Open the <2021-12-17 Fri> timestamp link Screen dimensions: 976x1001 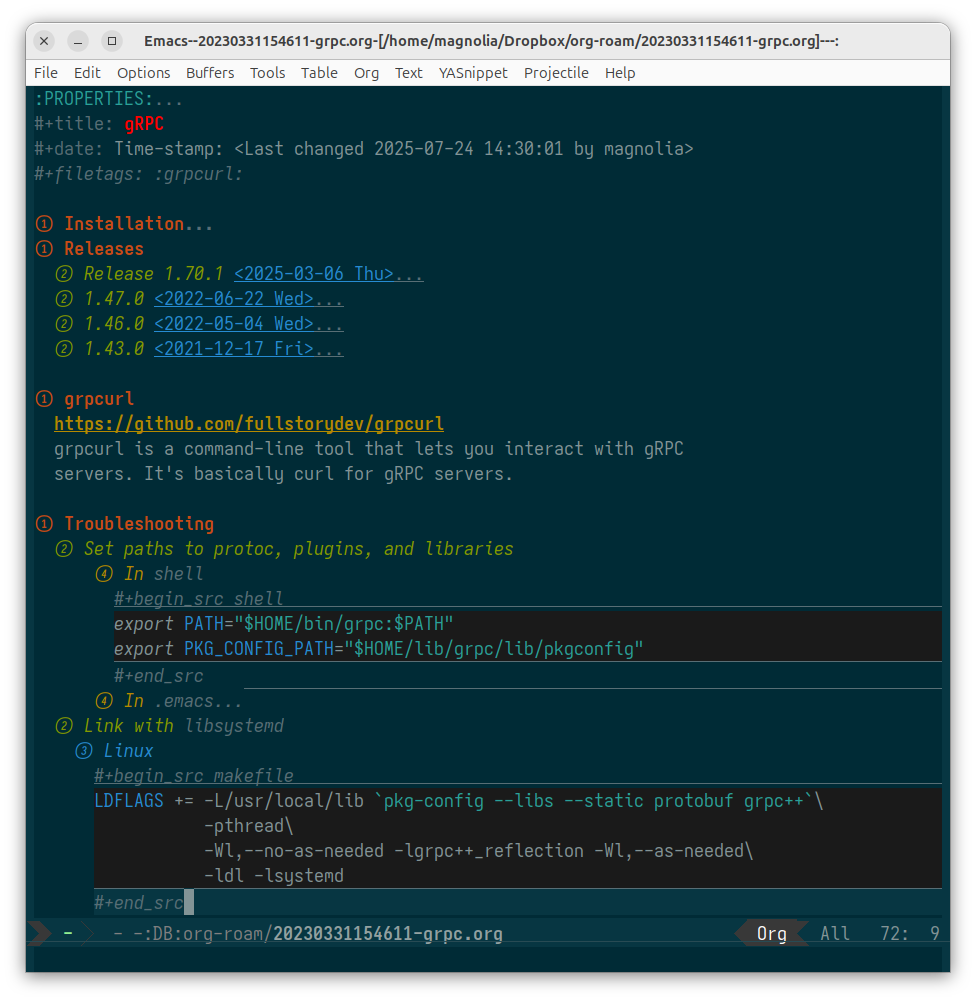coord(234,349)
